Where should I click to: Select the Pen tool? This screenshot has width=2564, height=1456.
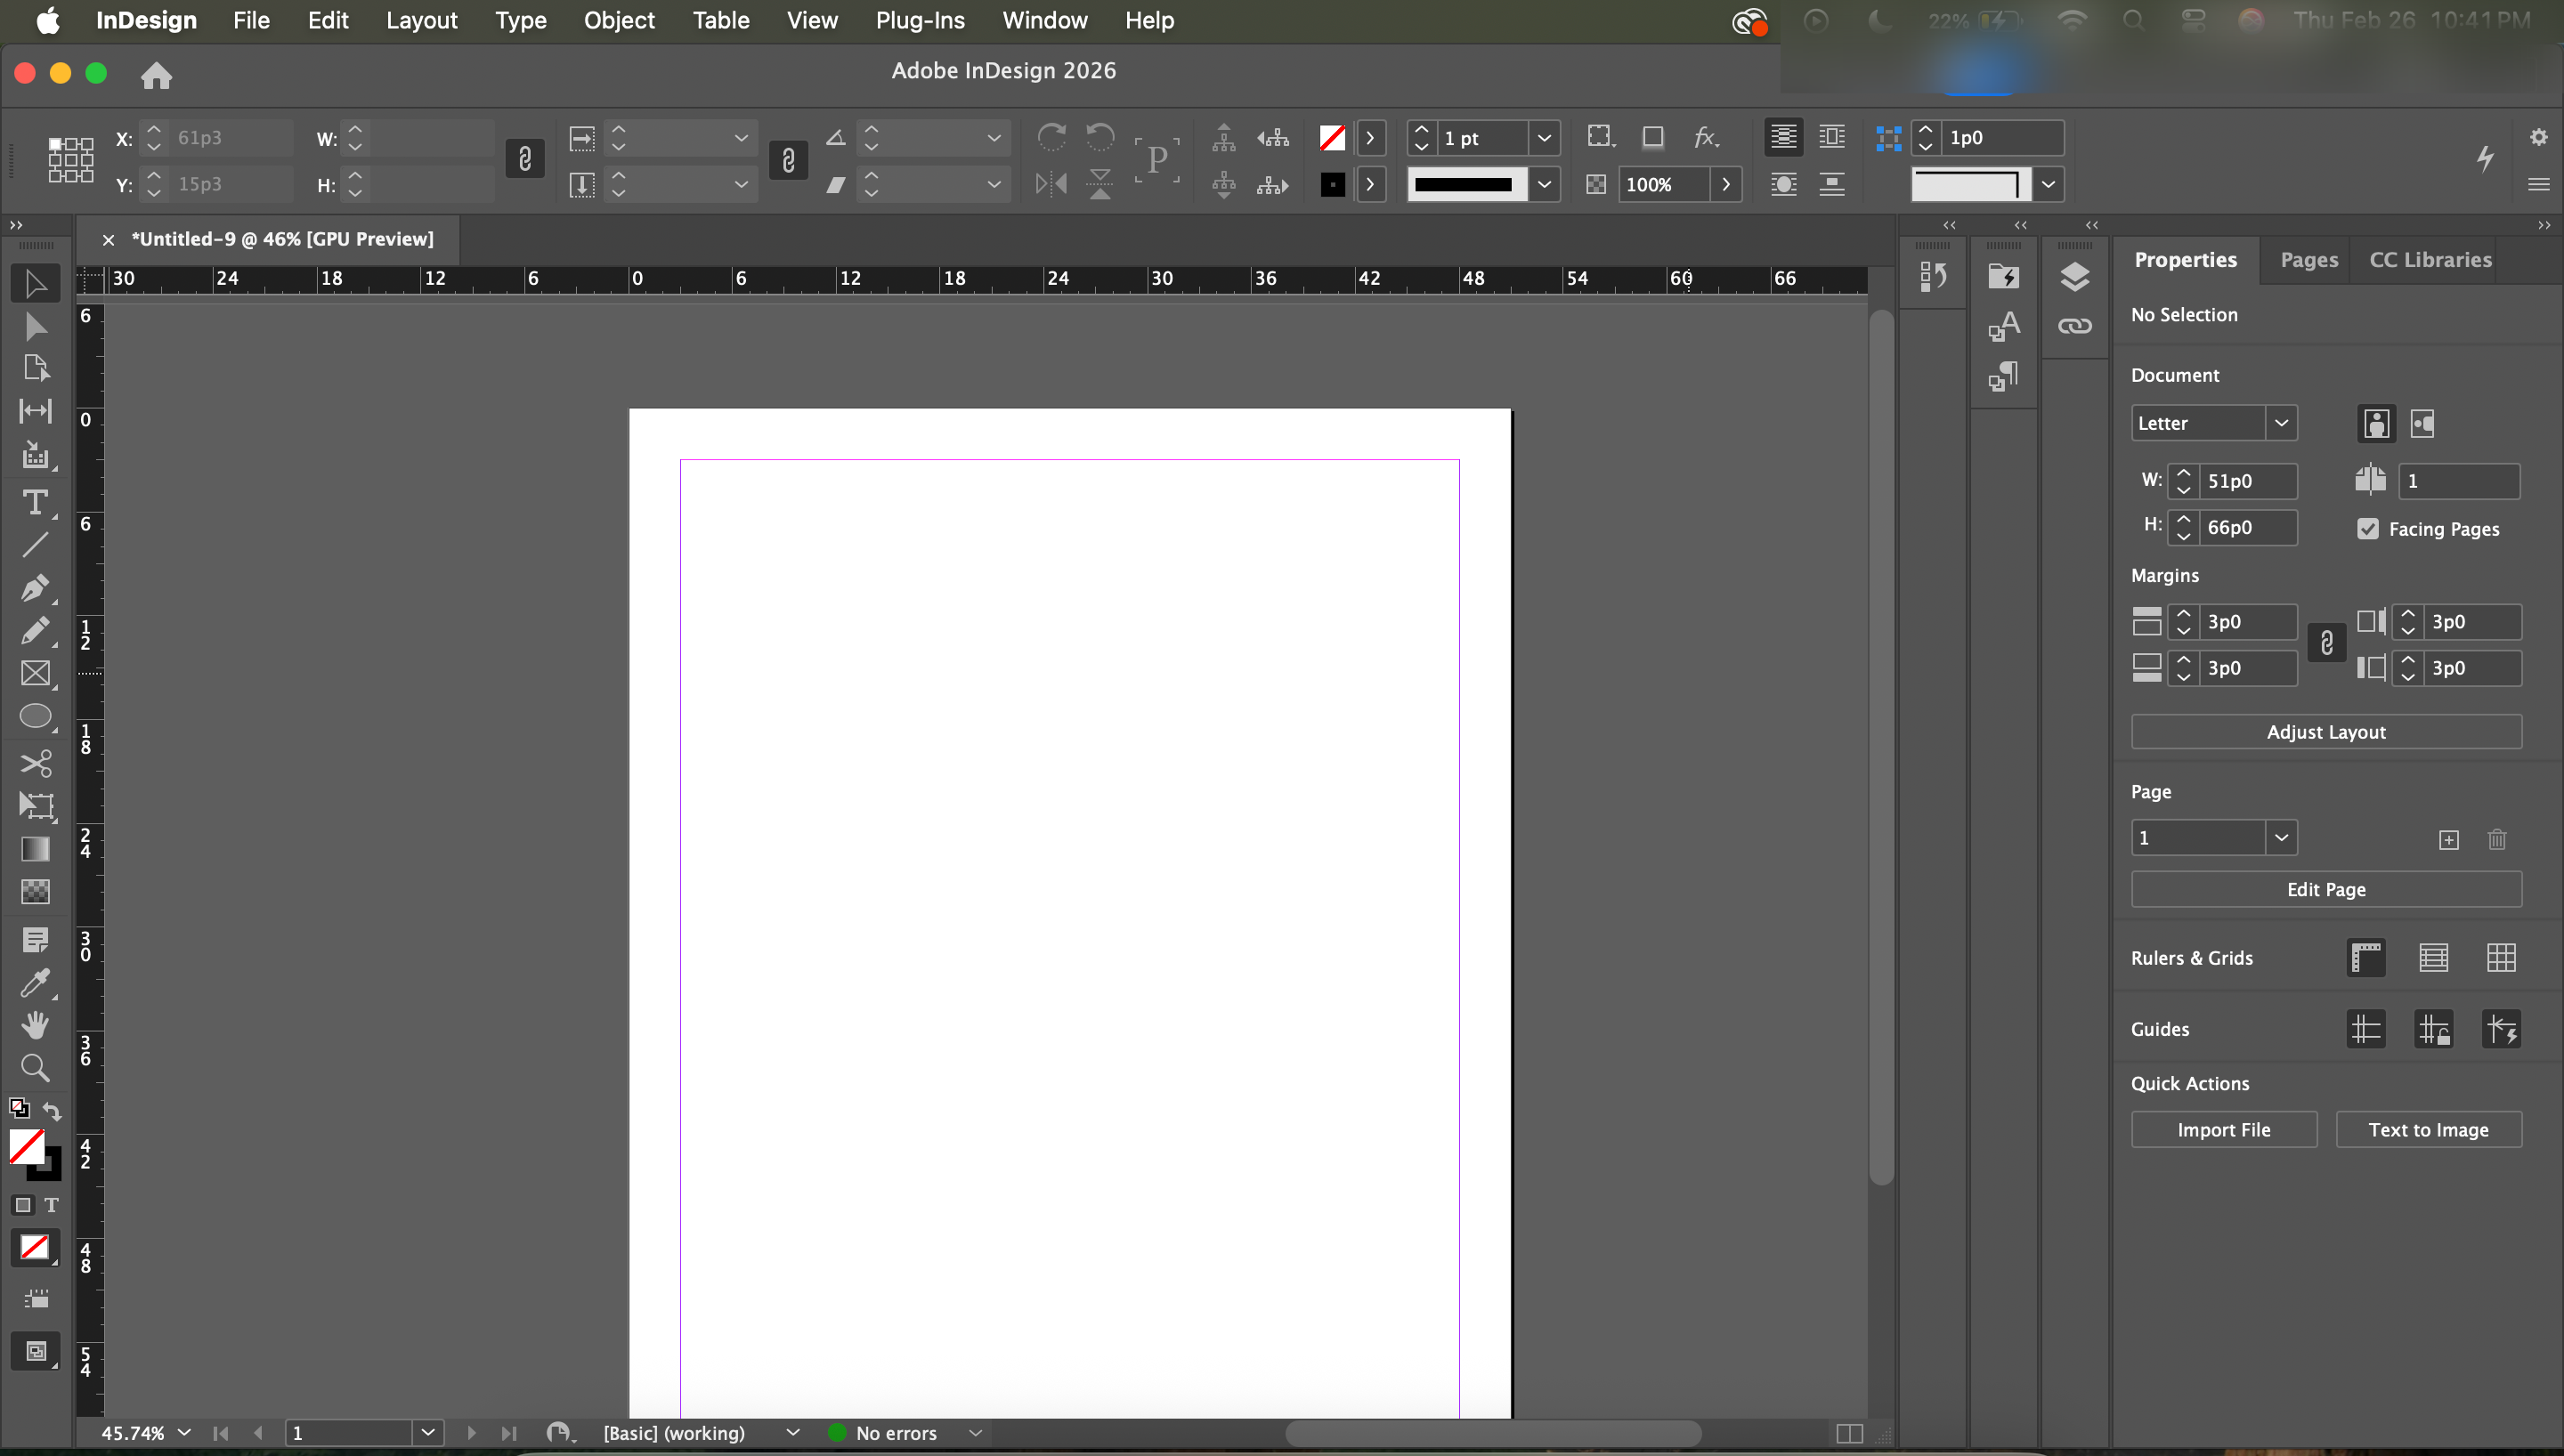coord(35,588)
